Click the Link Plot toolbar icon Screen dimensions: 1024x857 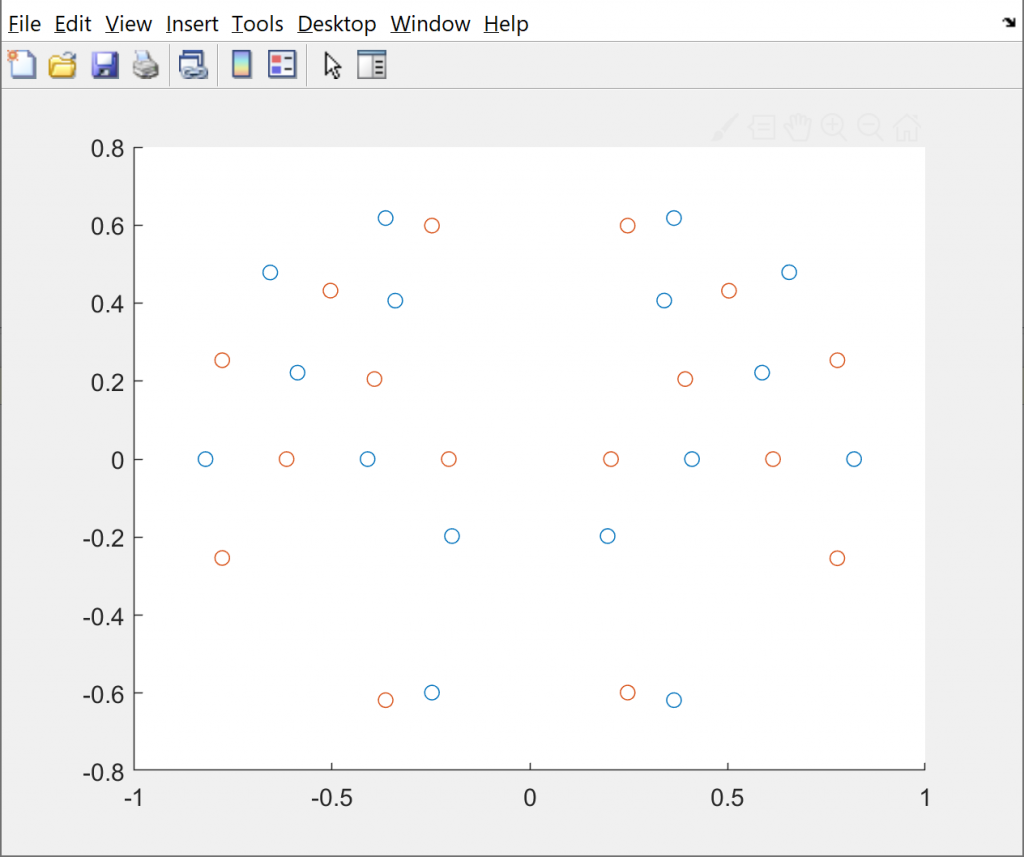[x=192, y=66]
